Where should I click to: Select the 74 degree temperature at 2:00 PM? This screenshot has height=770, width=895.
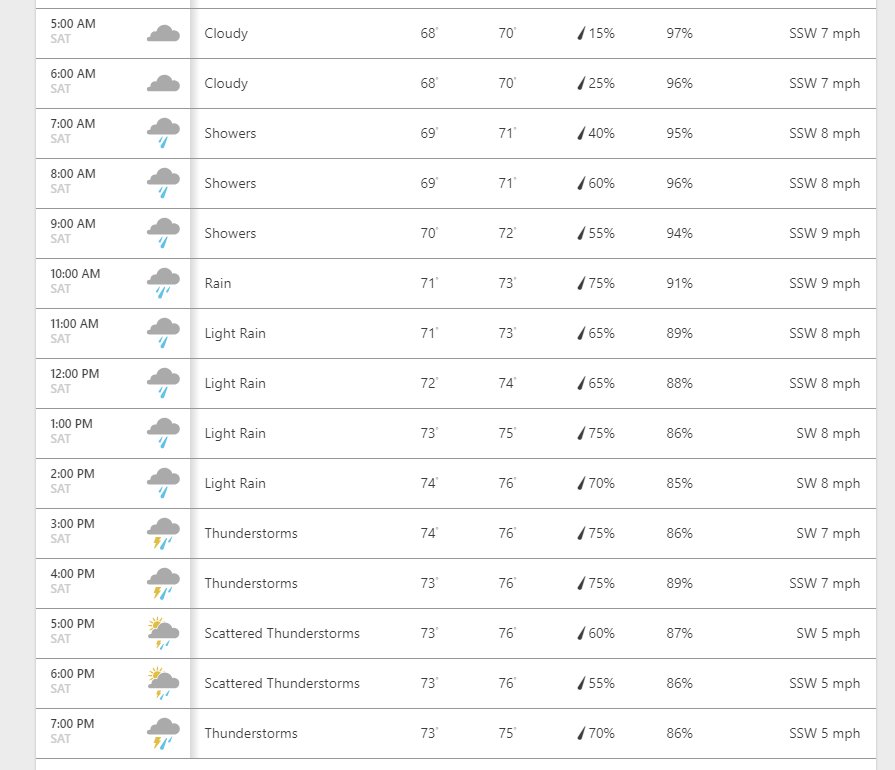click(429, 483)
